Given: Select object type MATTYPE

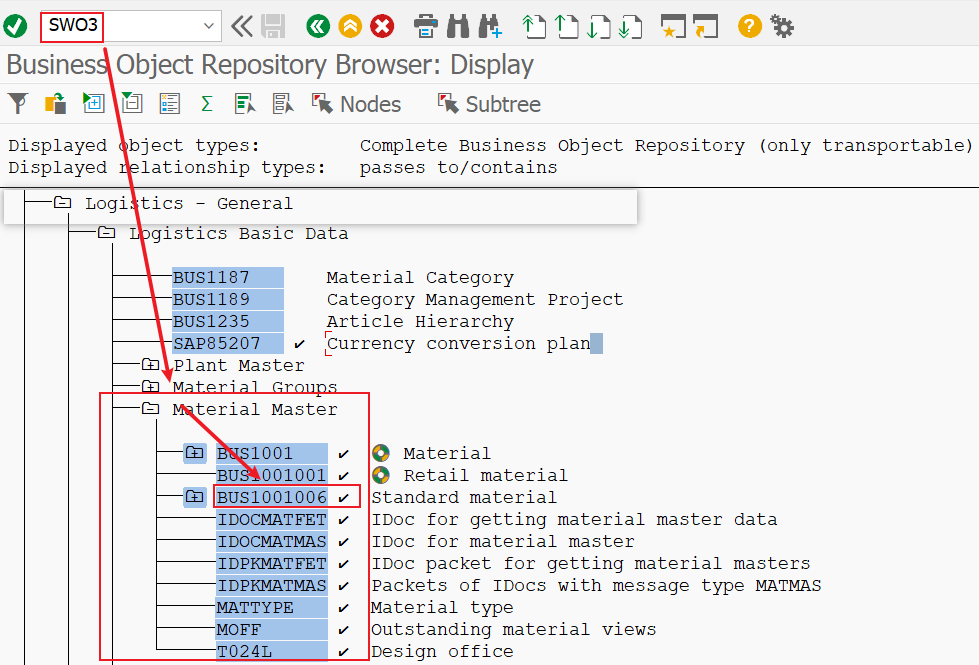Looking at the screenshot, I should [272, 607].
